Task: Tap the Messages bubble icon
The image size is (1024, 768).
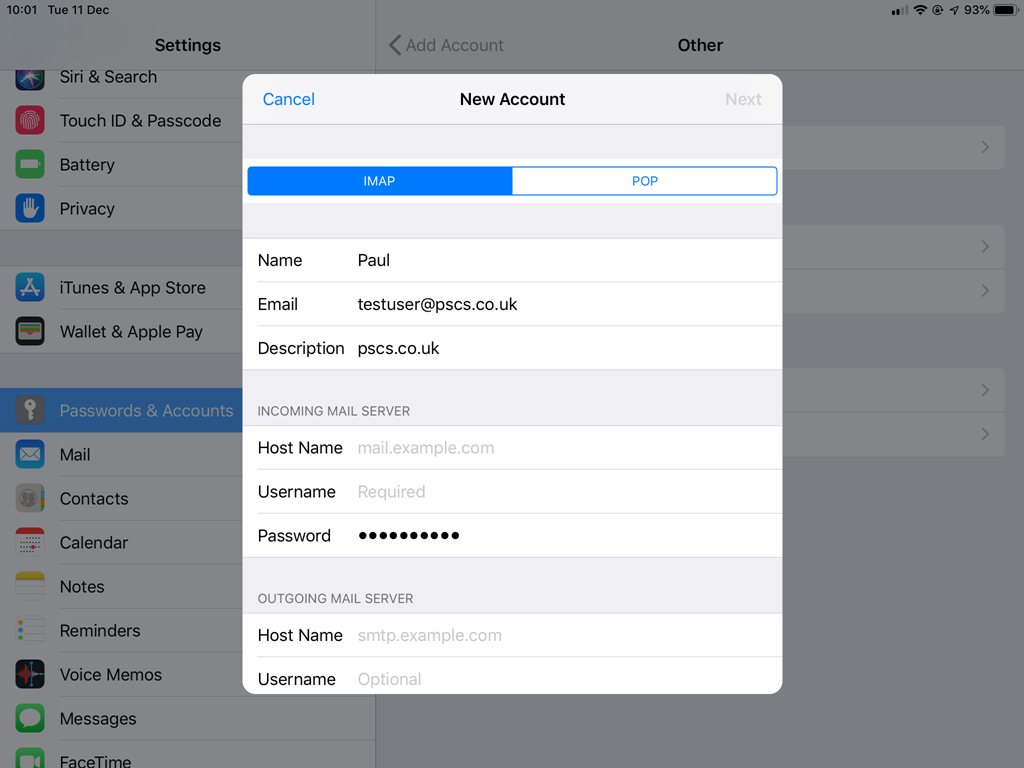Action: (30, 719)
